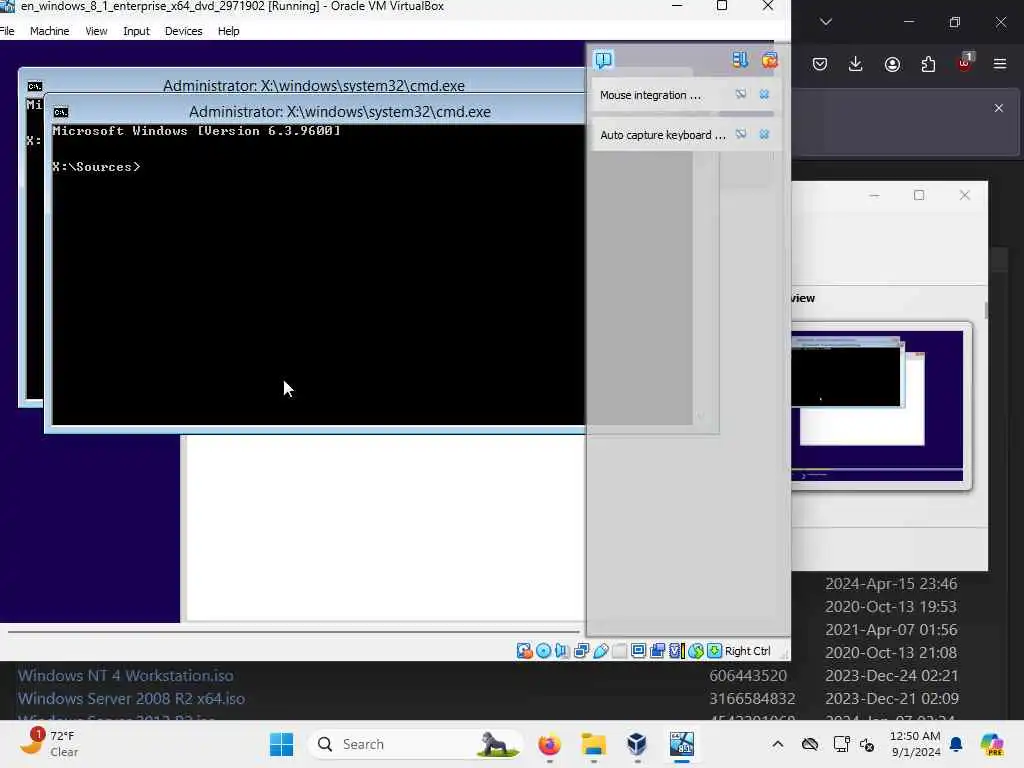
Task: Click the front cmd.exe window system icon
Action: [61, 112]
